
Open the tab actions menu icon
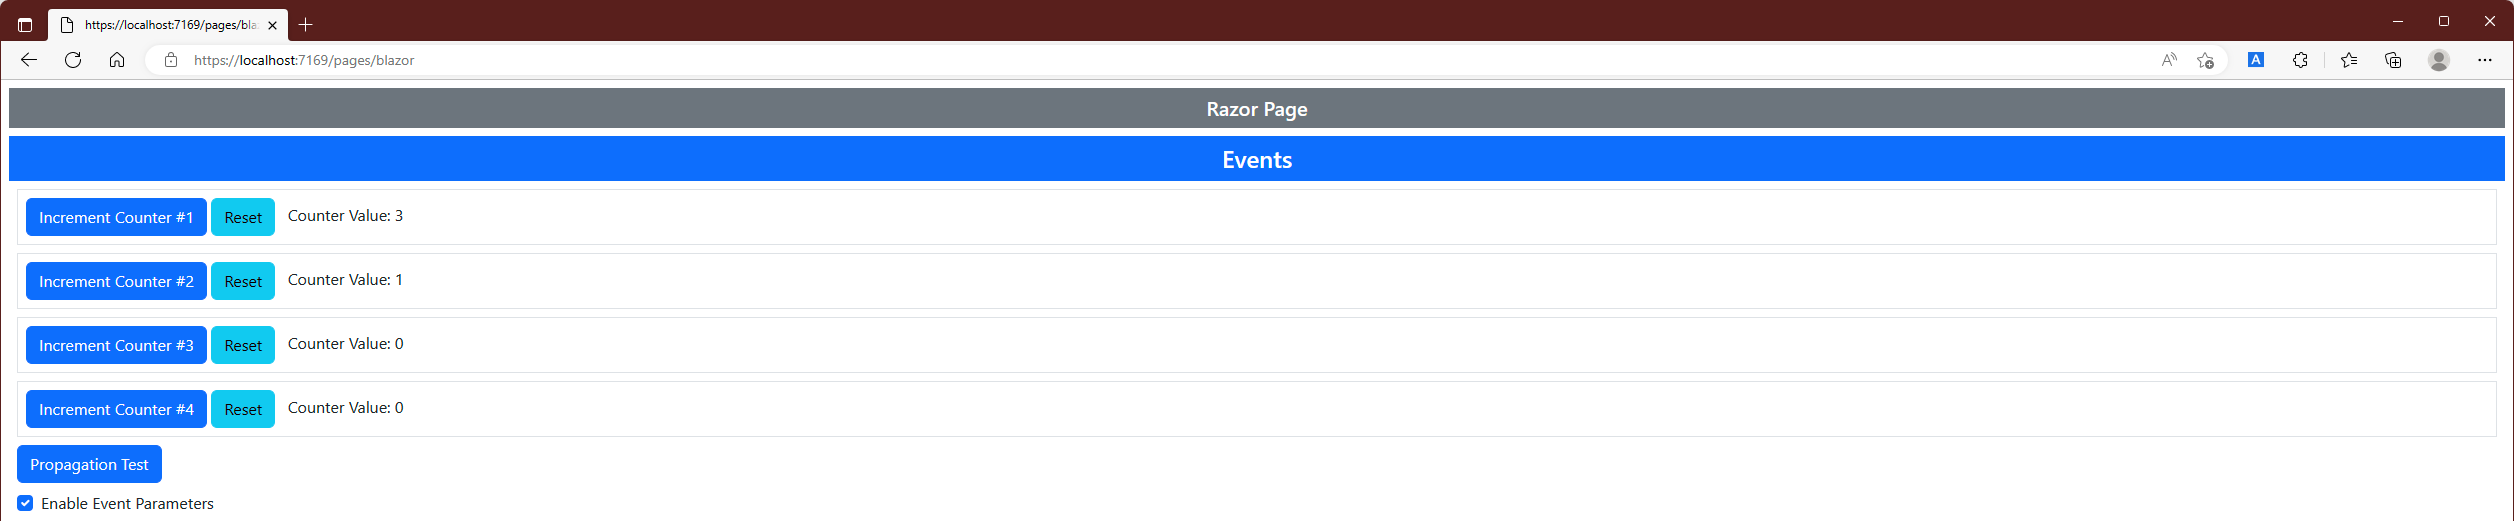tap(25, 25)
